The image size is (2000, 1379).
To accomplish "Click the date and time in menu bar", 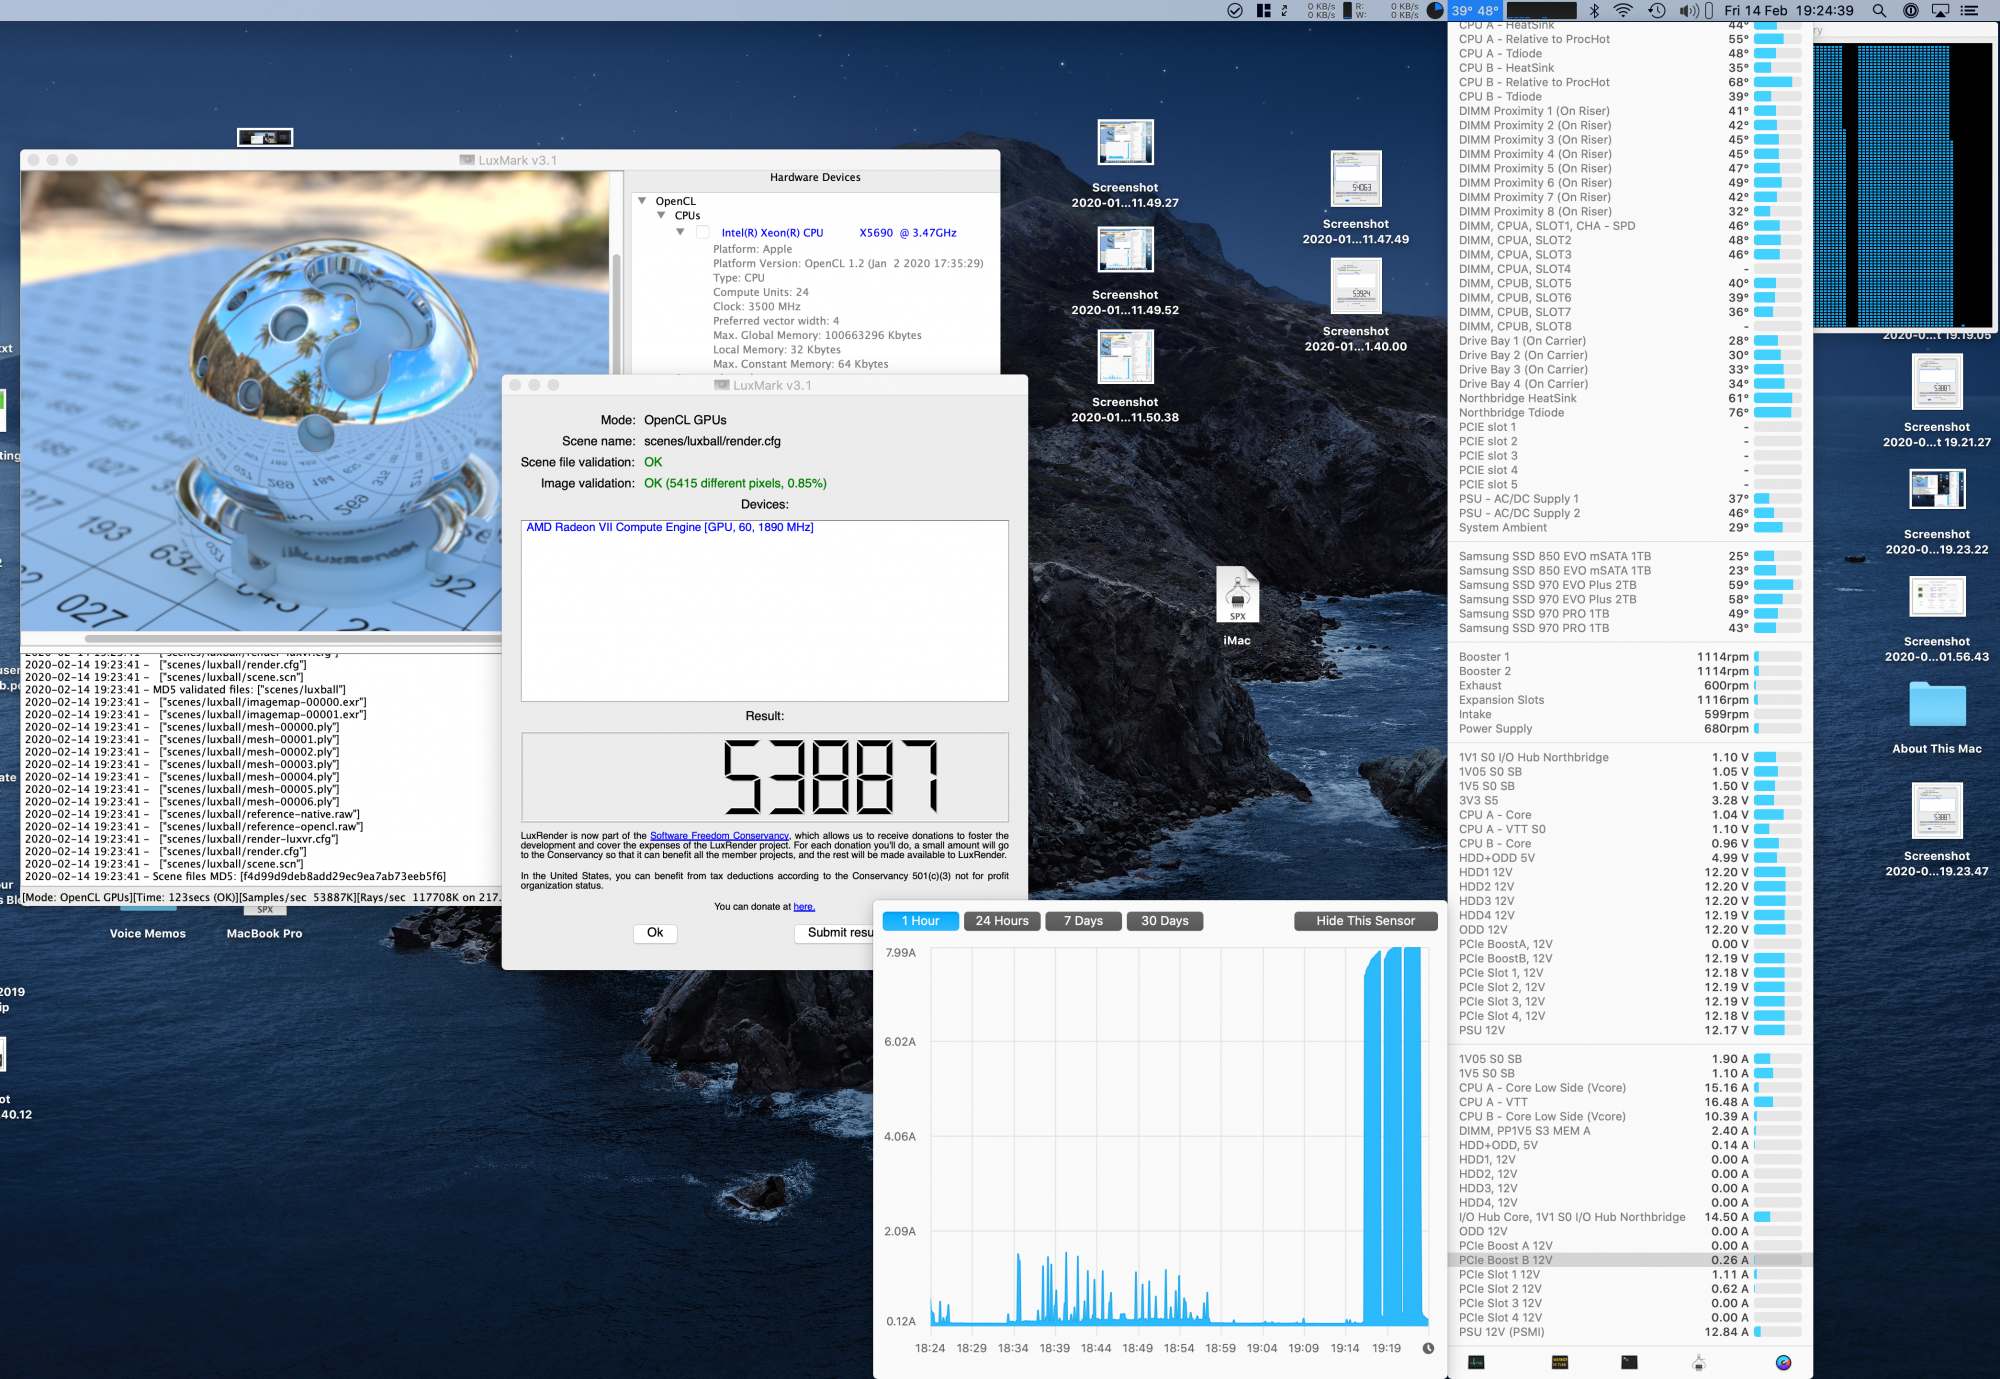I will [1789, 10].
